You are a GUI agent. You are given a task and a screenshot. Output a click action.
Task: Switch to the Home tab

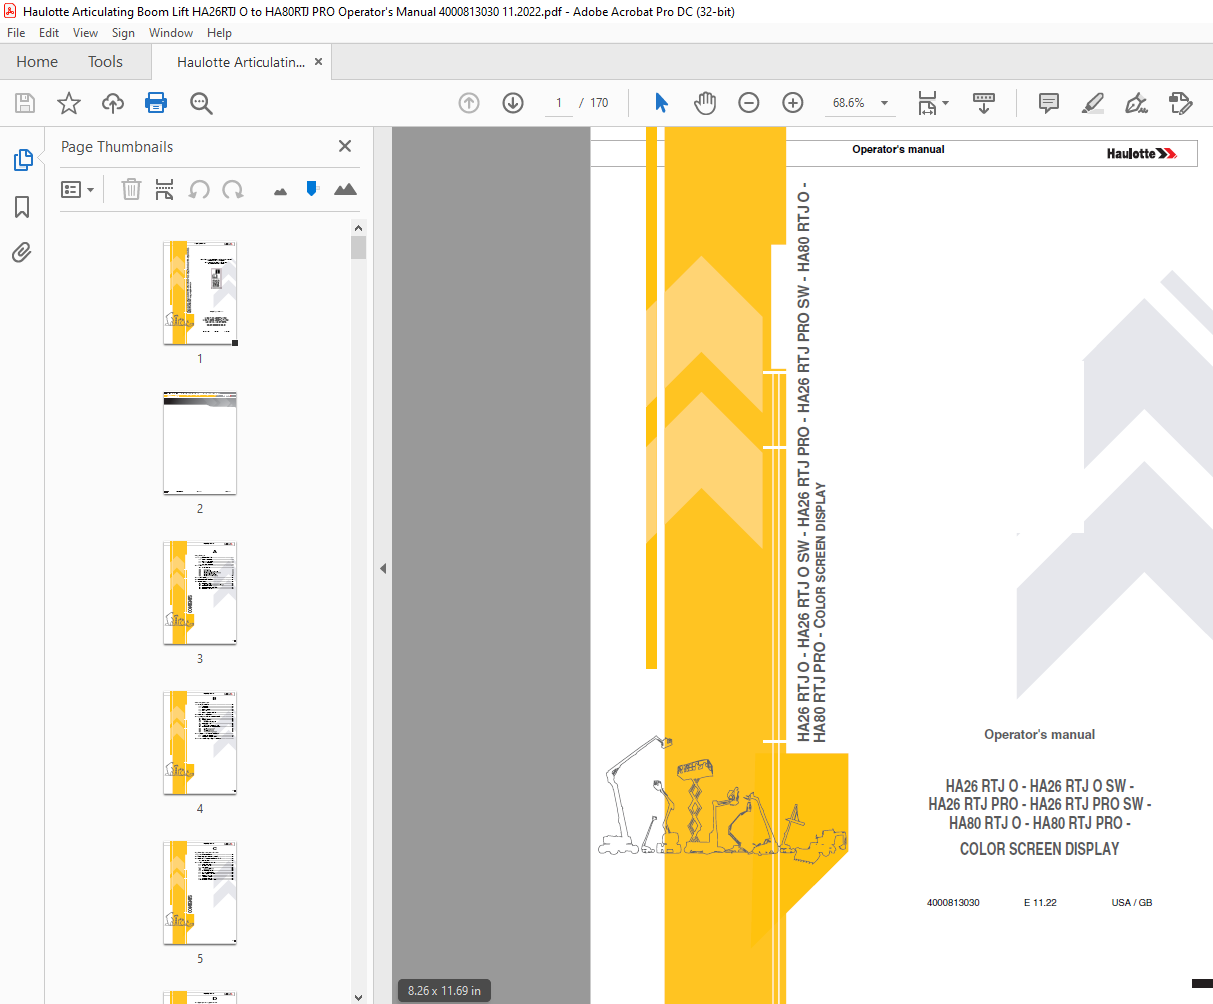tap(37, 62)
